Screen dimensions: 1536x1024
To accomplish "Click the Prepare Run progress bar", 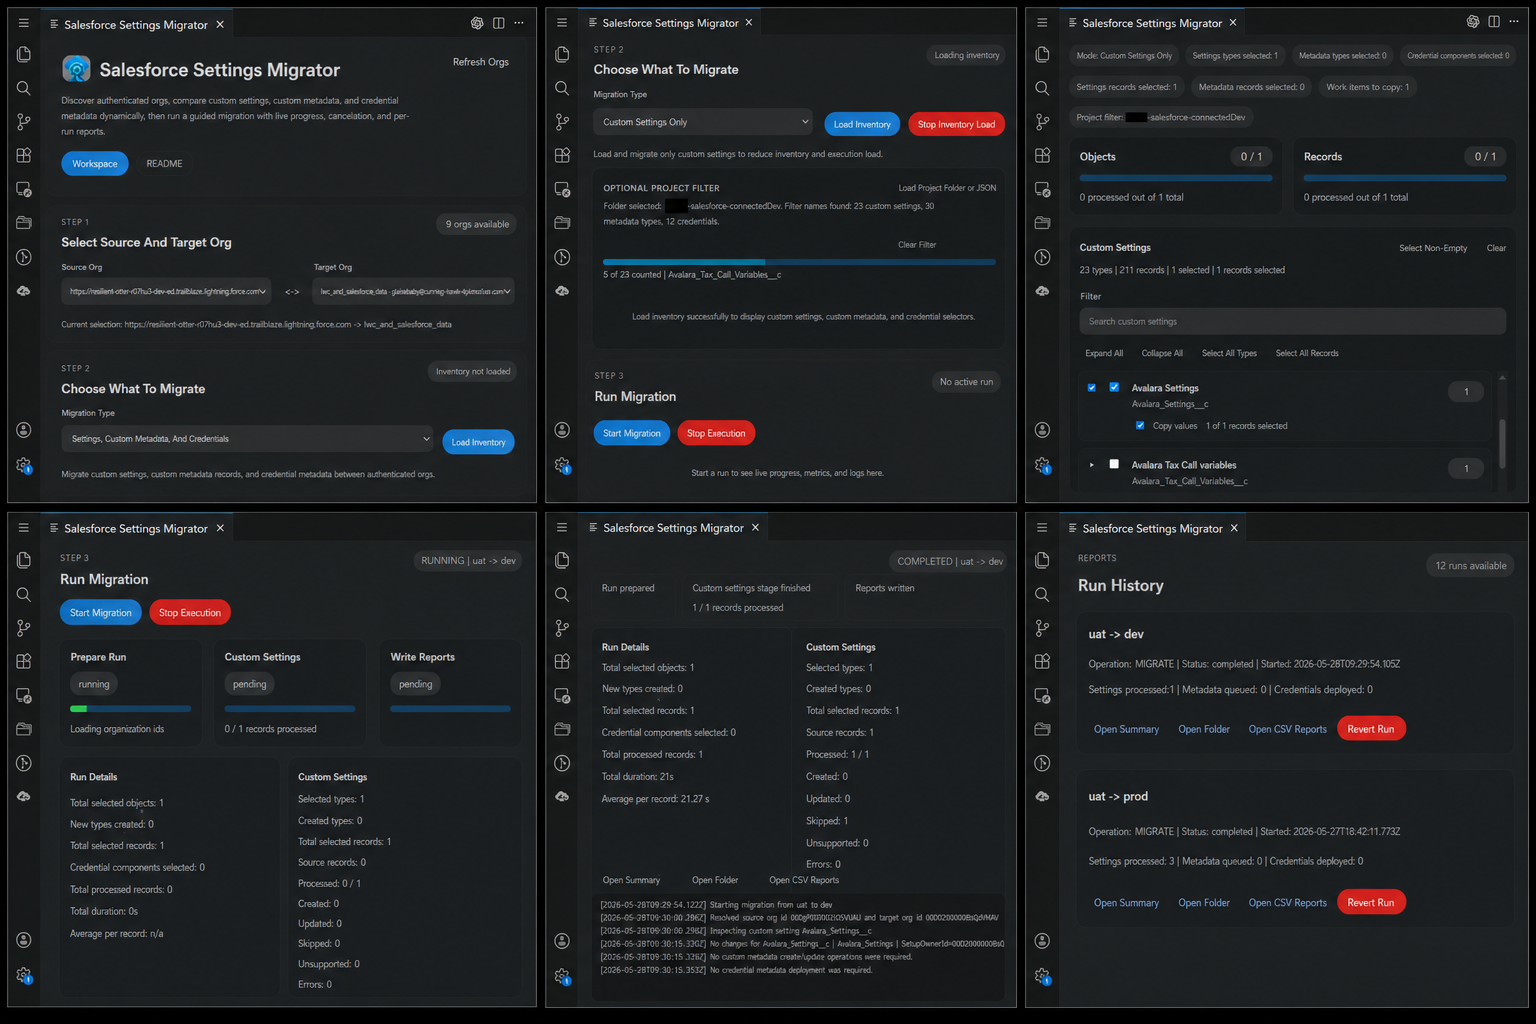I will 130,708.
